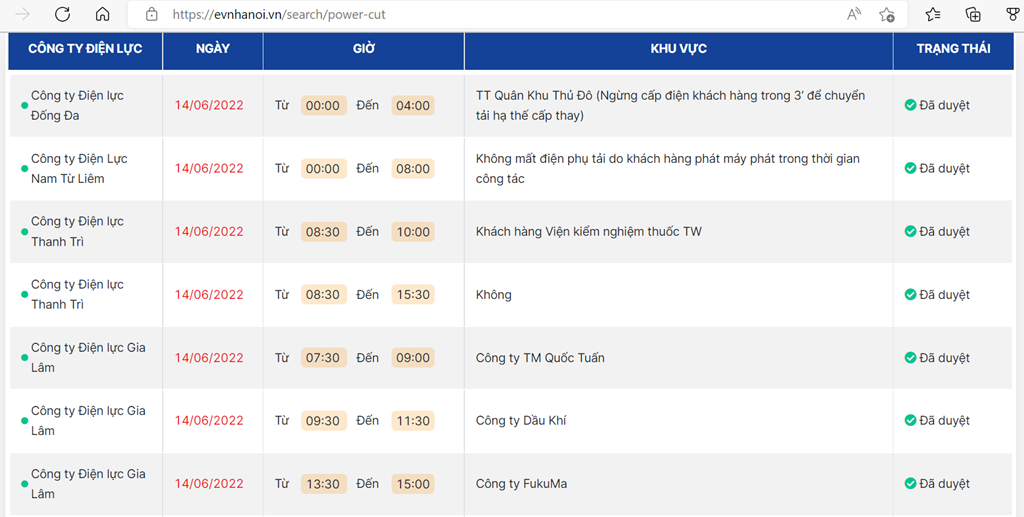Click end time 09:00 badge
Viewport: 1024px width, 517px height.
click(413, 358)
